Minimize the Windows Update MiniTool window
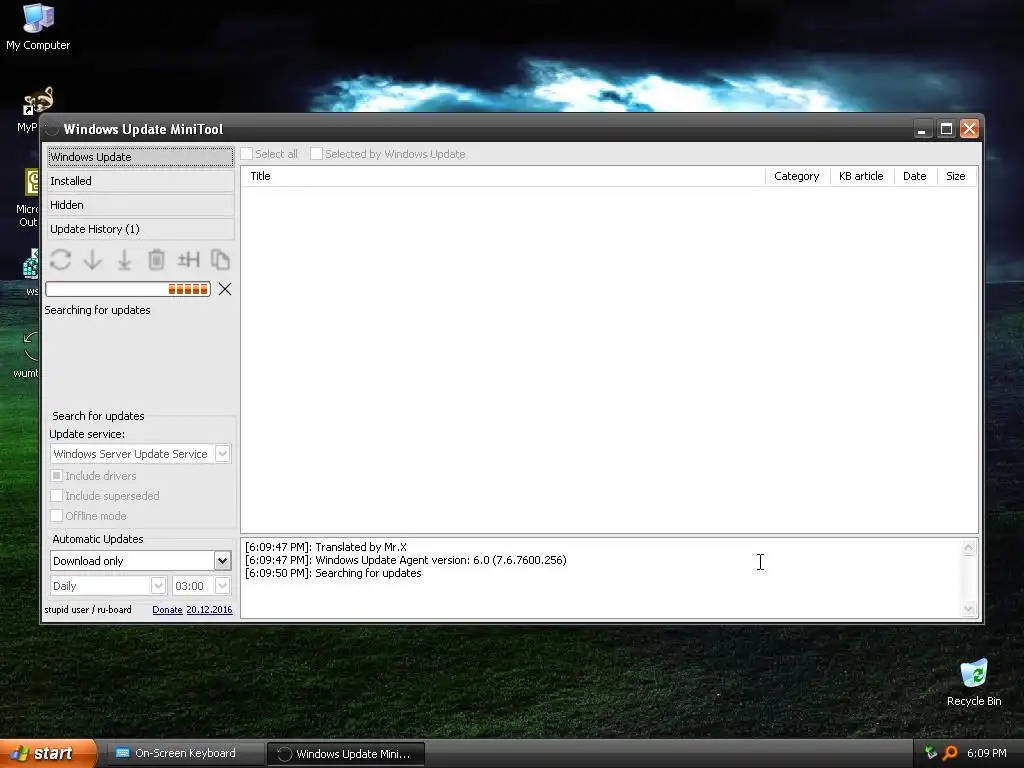Image resolution: width=1024 pixels, height=768 pixels. [922, 129]
